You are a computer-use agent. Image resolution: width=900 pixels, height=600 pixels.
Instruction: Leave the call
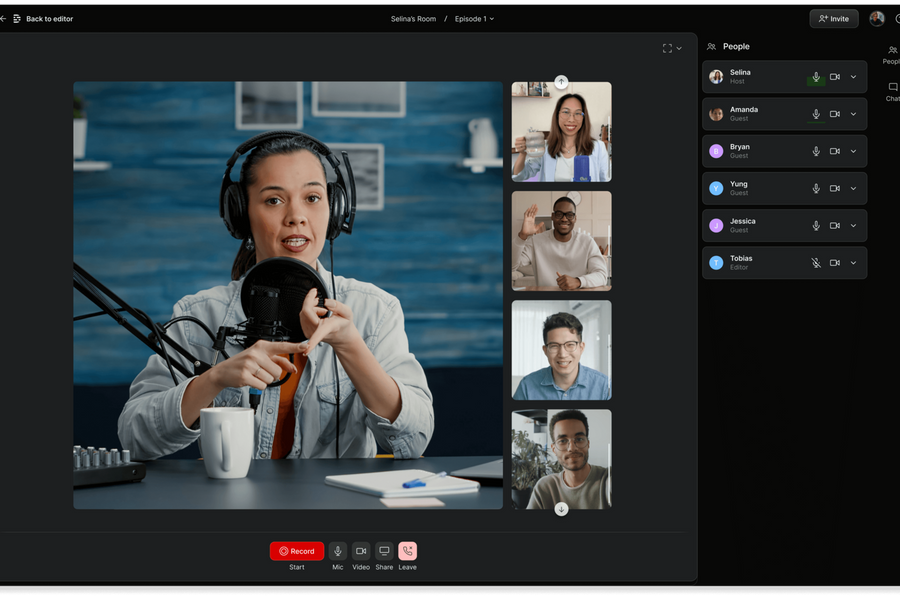[x=408, y=551]
